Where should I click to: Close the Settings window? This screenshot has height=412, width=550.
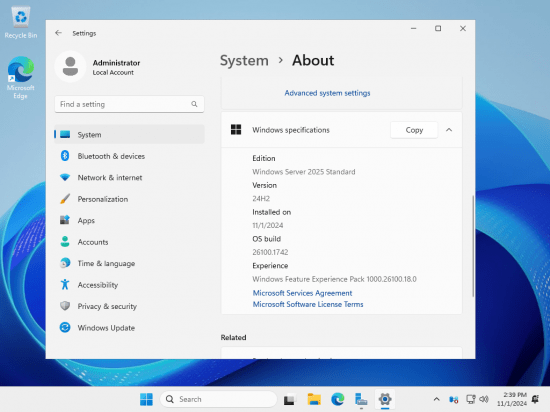coord(463,28)
